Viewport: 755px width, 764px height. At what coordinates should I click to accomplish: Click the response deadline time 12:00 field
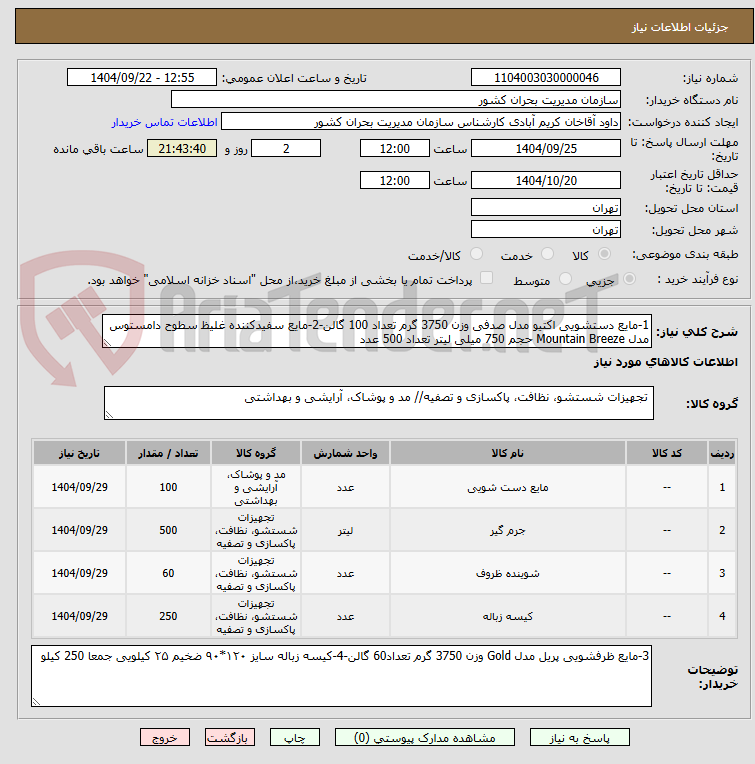tap(395, 148)
